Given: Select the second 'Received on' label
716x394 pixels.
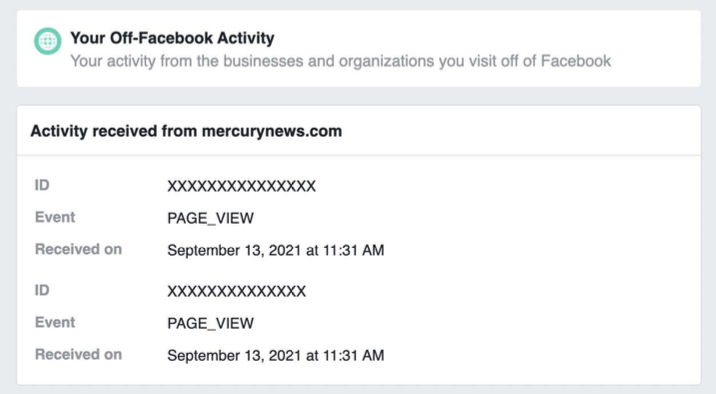Looking at the screenshot, I should pos(79,354).
